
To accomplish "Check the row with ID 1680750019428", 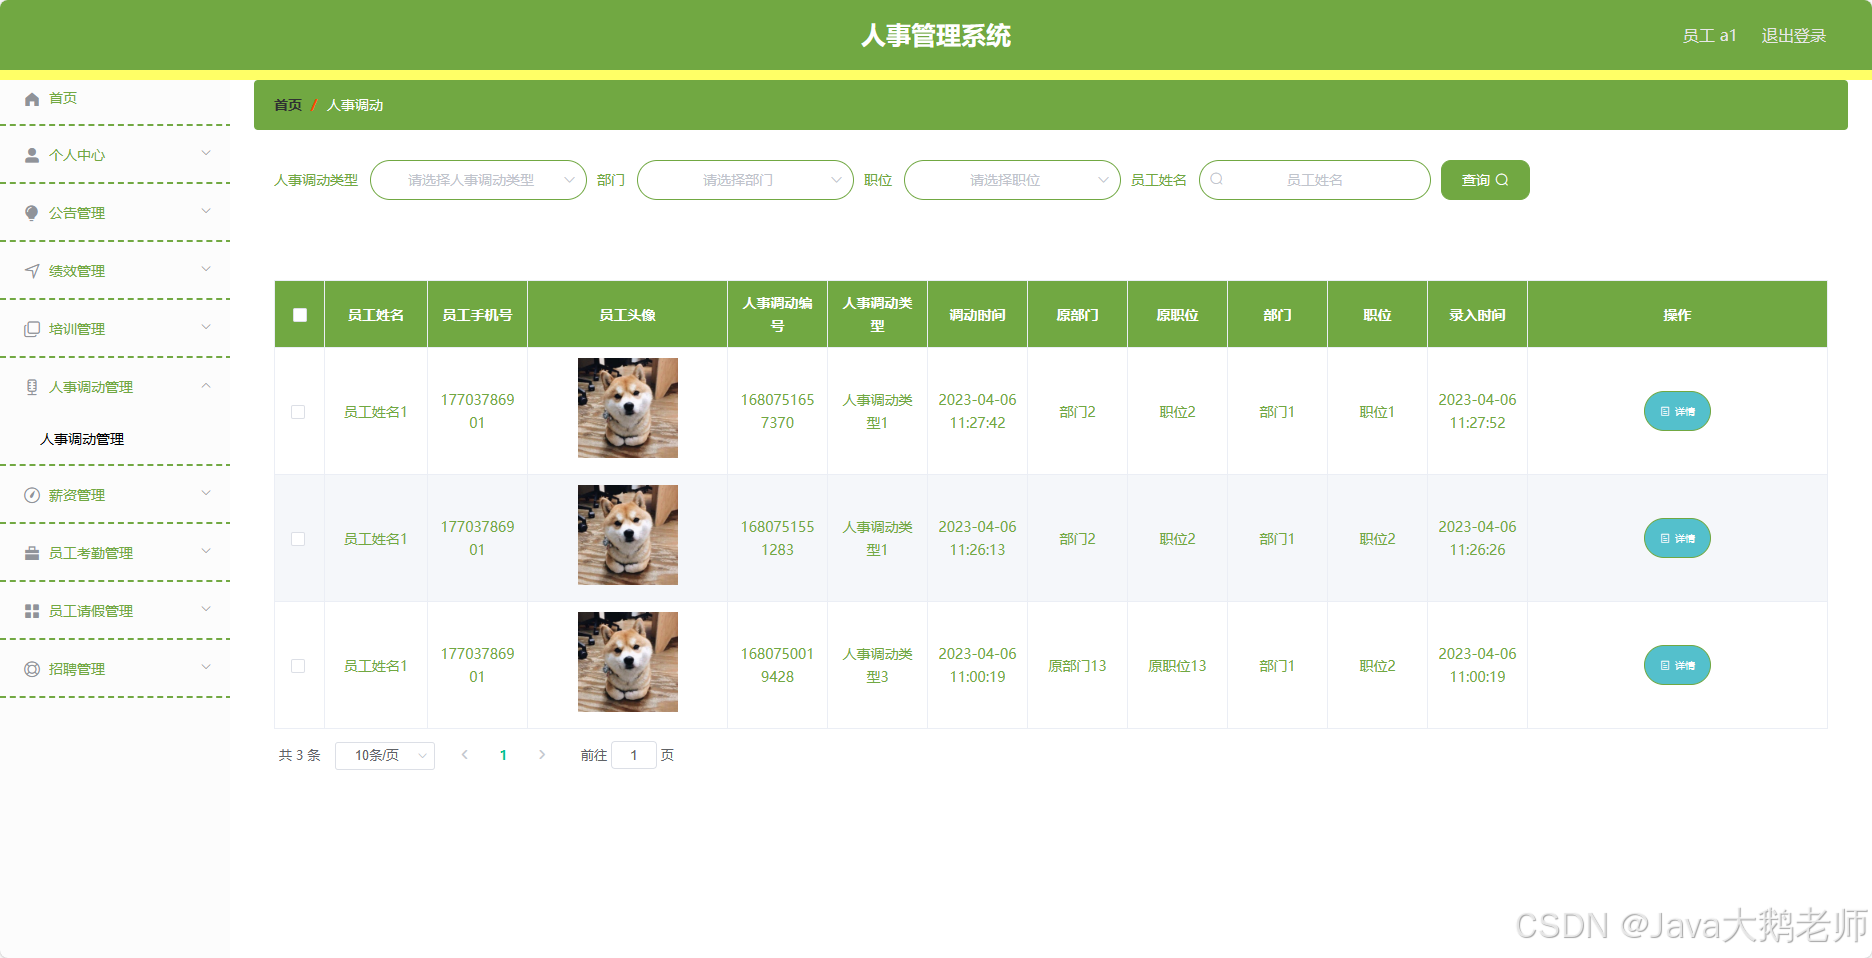I will click(x=298, y=666).
